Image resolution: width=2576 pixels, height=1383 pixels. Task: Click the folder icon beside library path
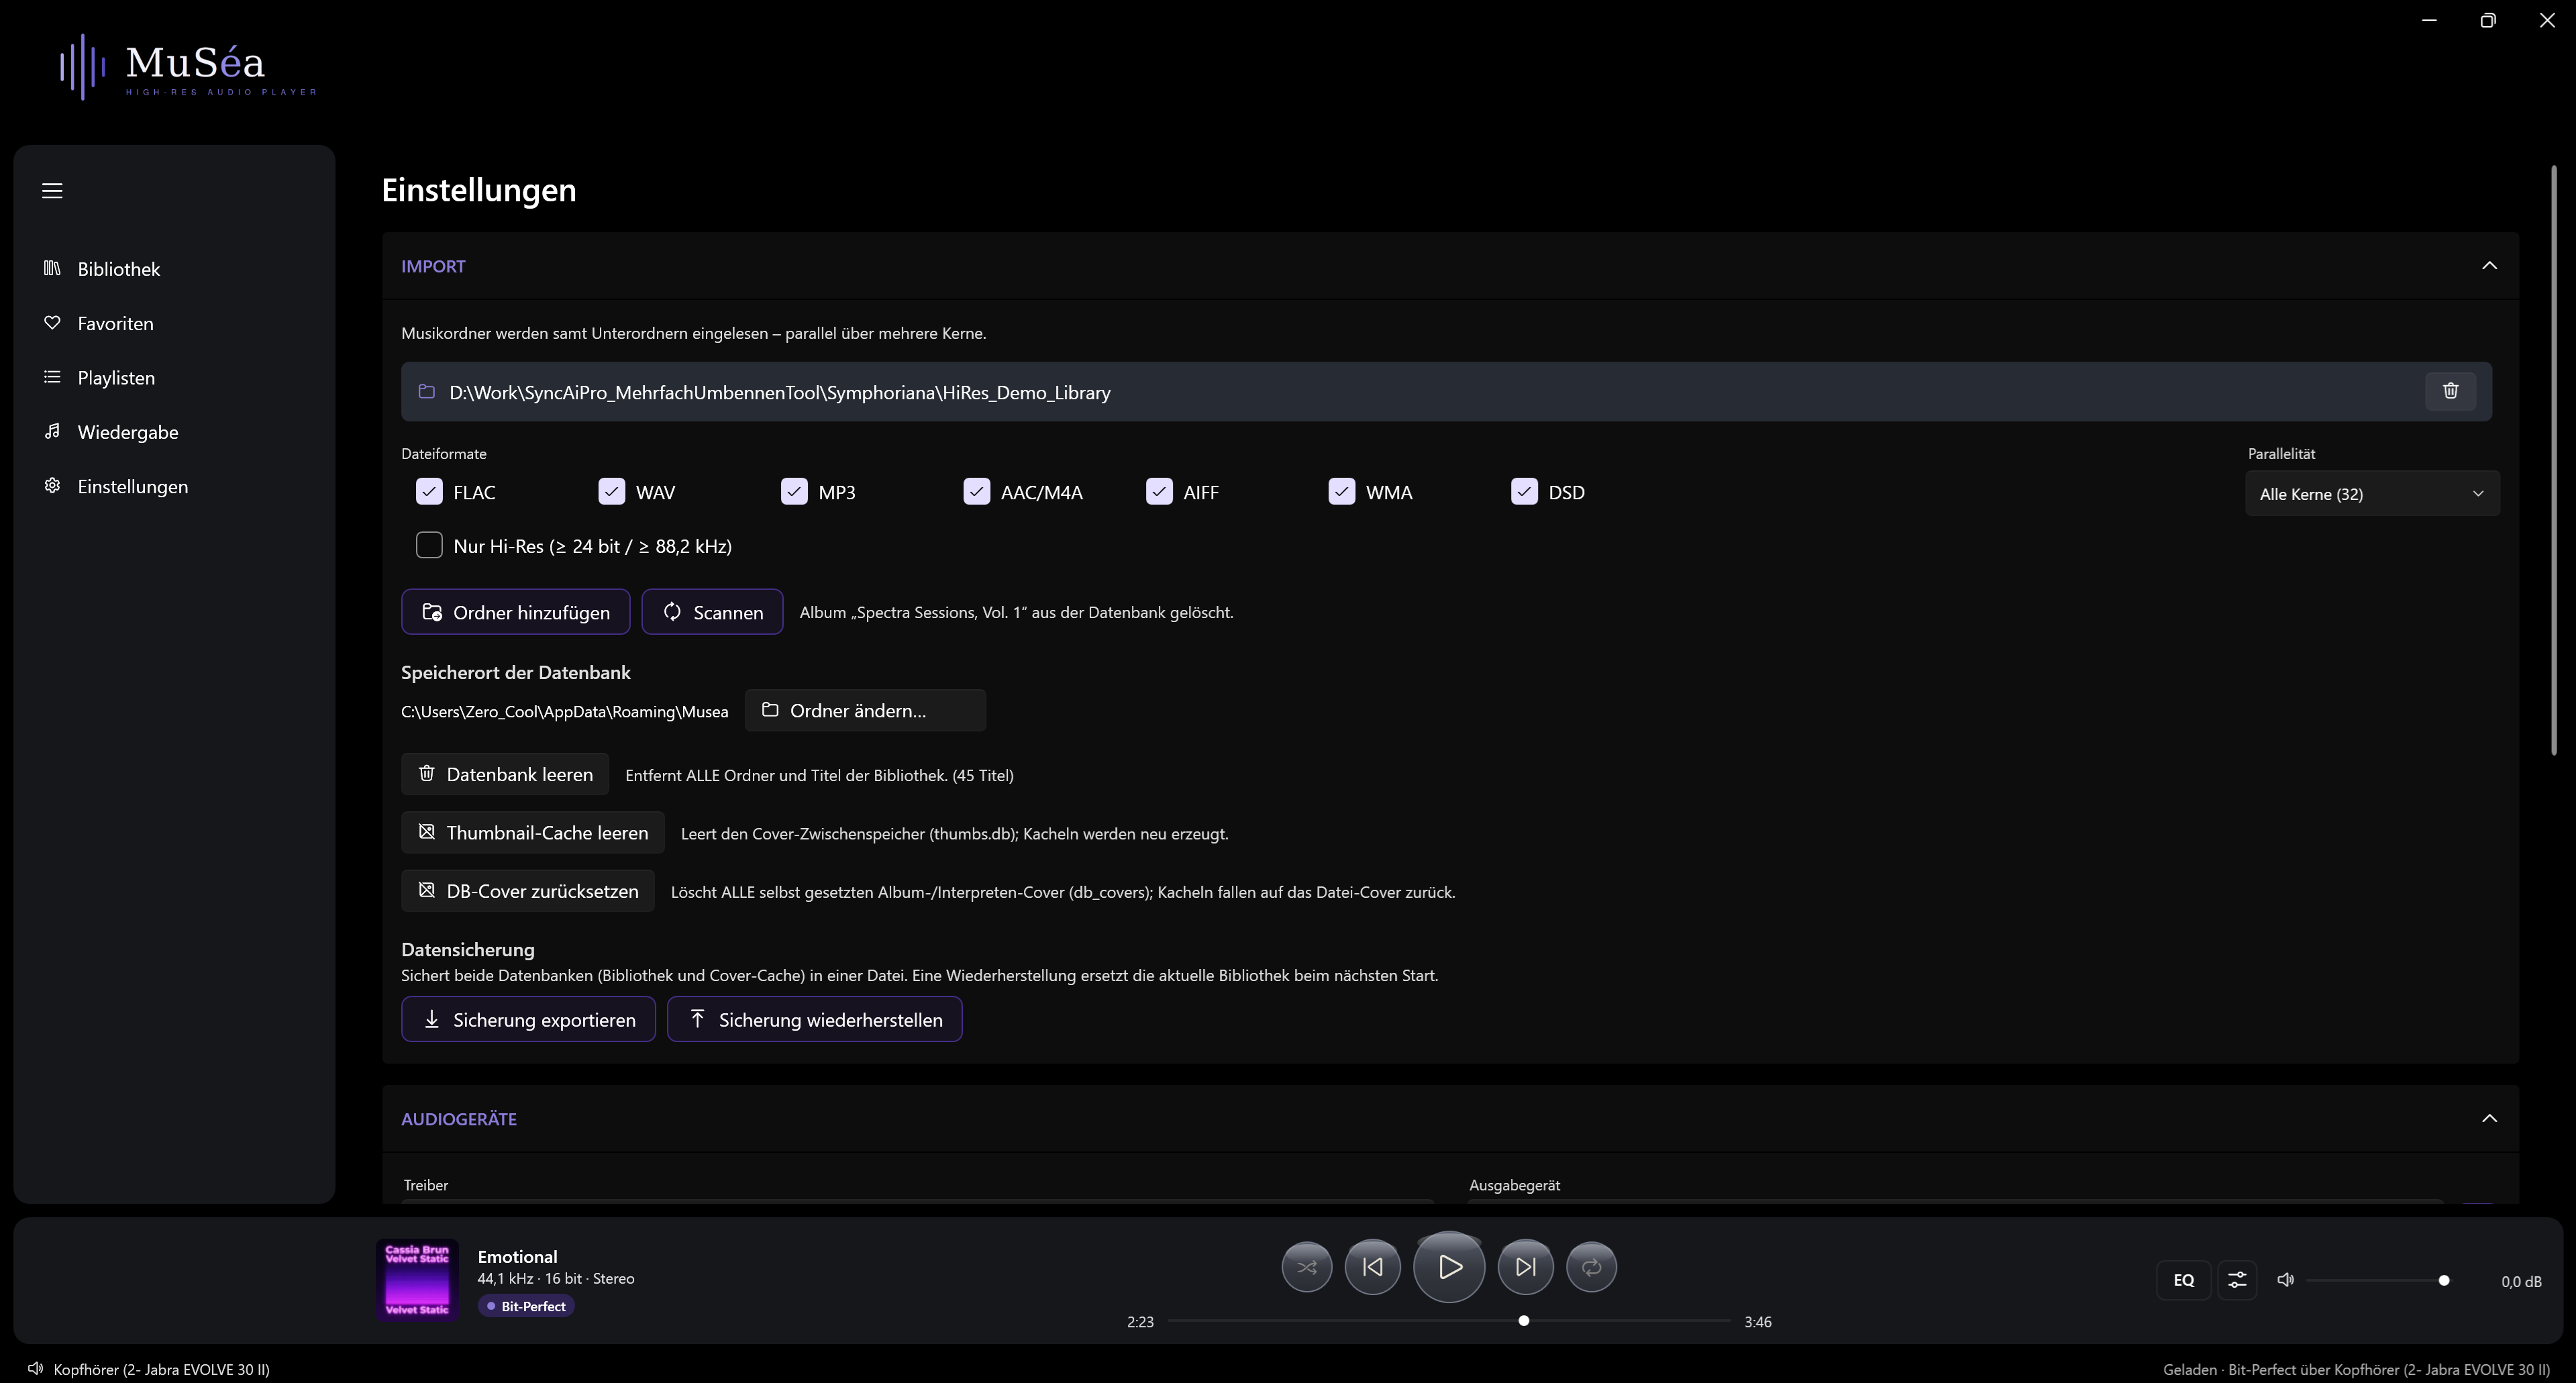click(427, 391)
